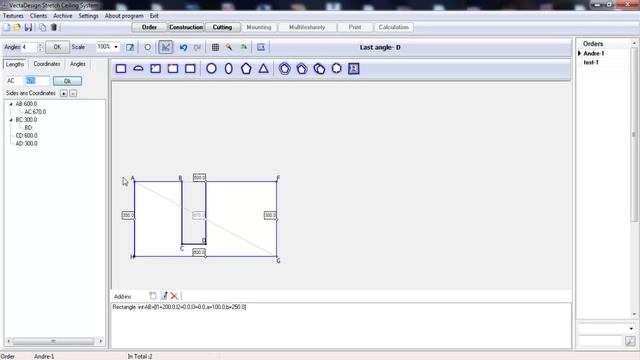
Task: Edit add-in with the pencil icon
Action: coord(164,296)
